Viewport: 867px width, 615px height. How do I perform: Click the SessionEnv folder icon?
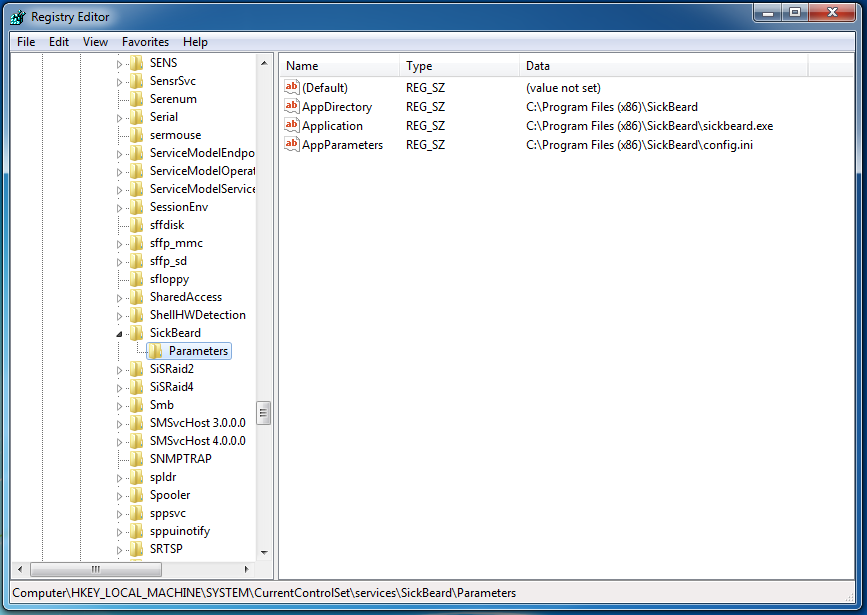point(137,207)
